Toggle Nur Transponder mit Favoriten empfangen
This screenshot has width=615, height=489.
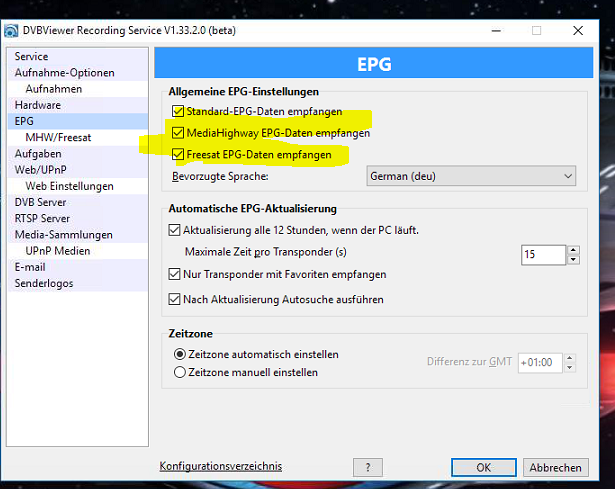[x=175, y=274]
